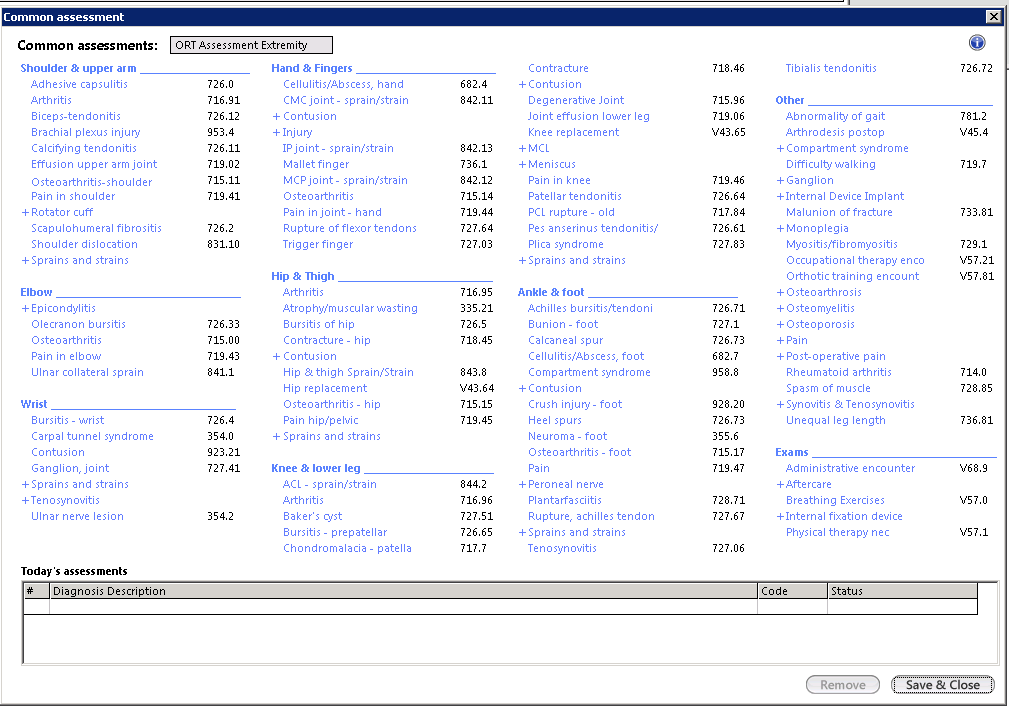Select Ulnar nerve lesion
The height and width of the screenshot is (706, 1009).
pyautogui.click(x=77, y=516)
